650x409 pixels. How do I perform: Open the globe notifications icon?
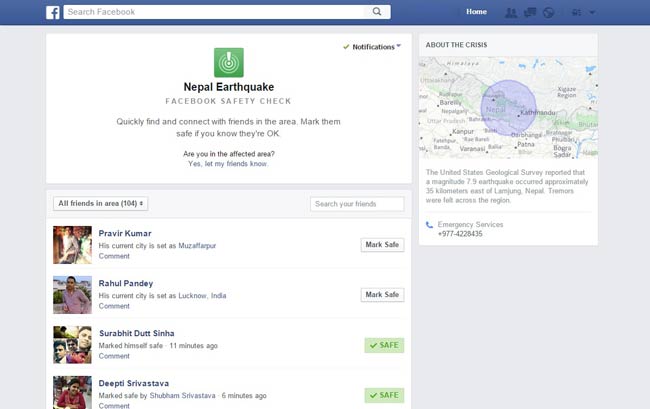549,13
